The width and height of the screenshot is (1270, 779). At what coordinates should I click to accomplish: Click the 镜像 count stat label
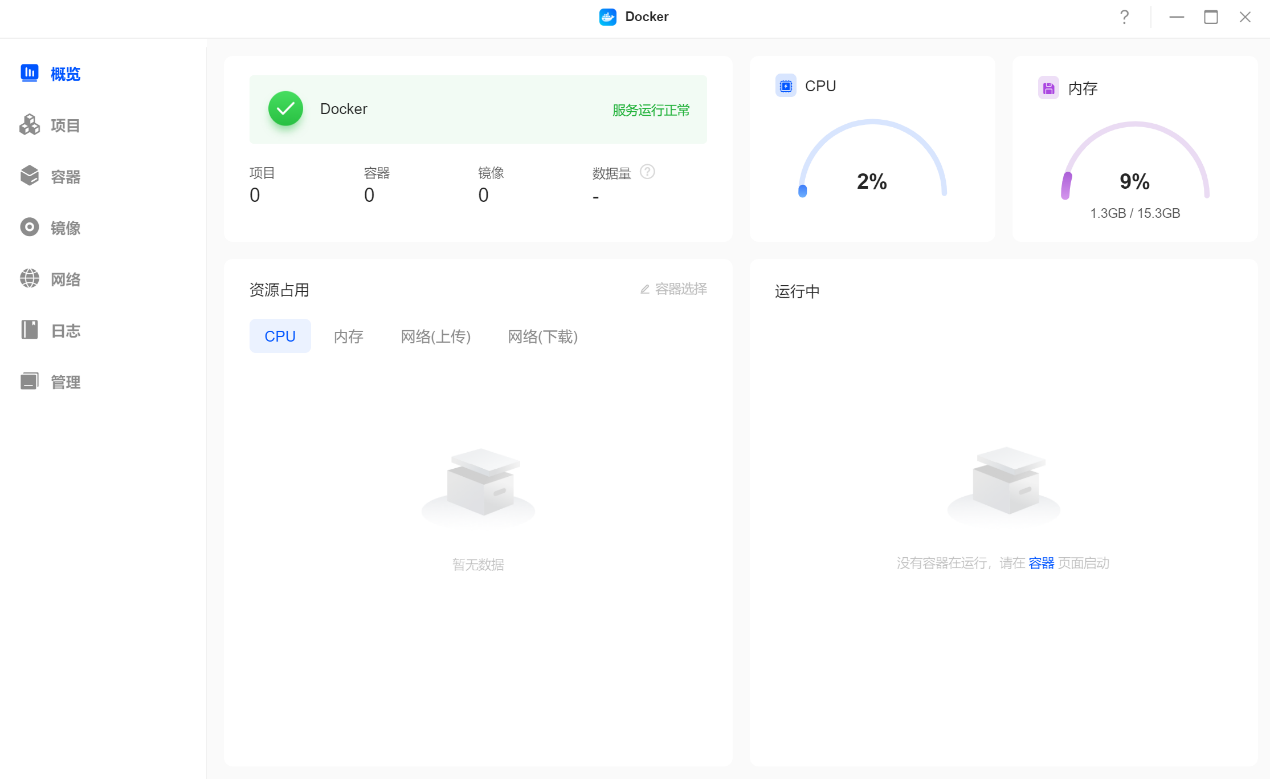pos(491,173)
